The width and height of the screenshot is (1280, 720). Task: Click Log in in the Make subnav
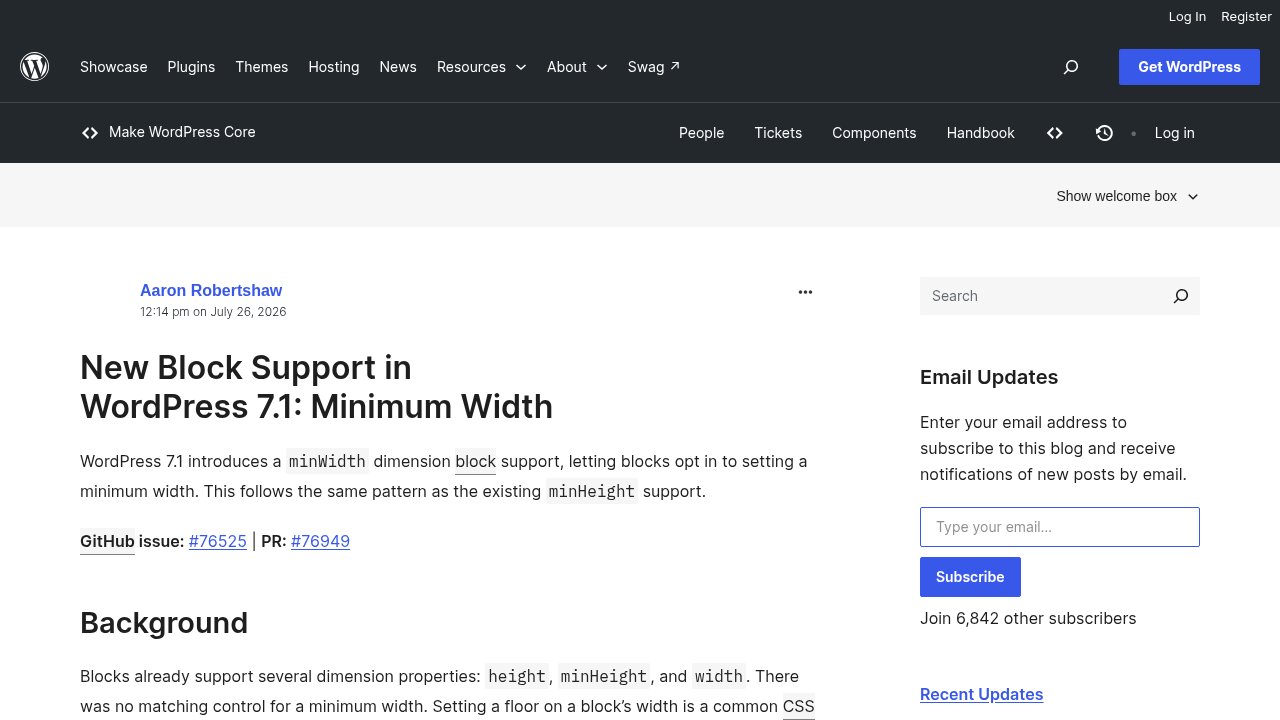pos(1174,133)
